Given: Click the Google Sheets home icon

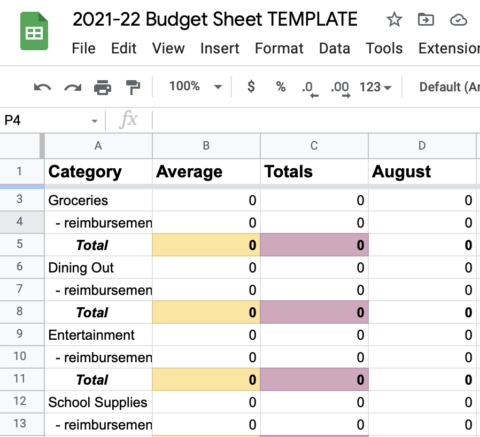Looking at the screenshot, I should [34, 31].
